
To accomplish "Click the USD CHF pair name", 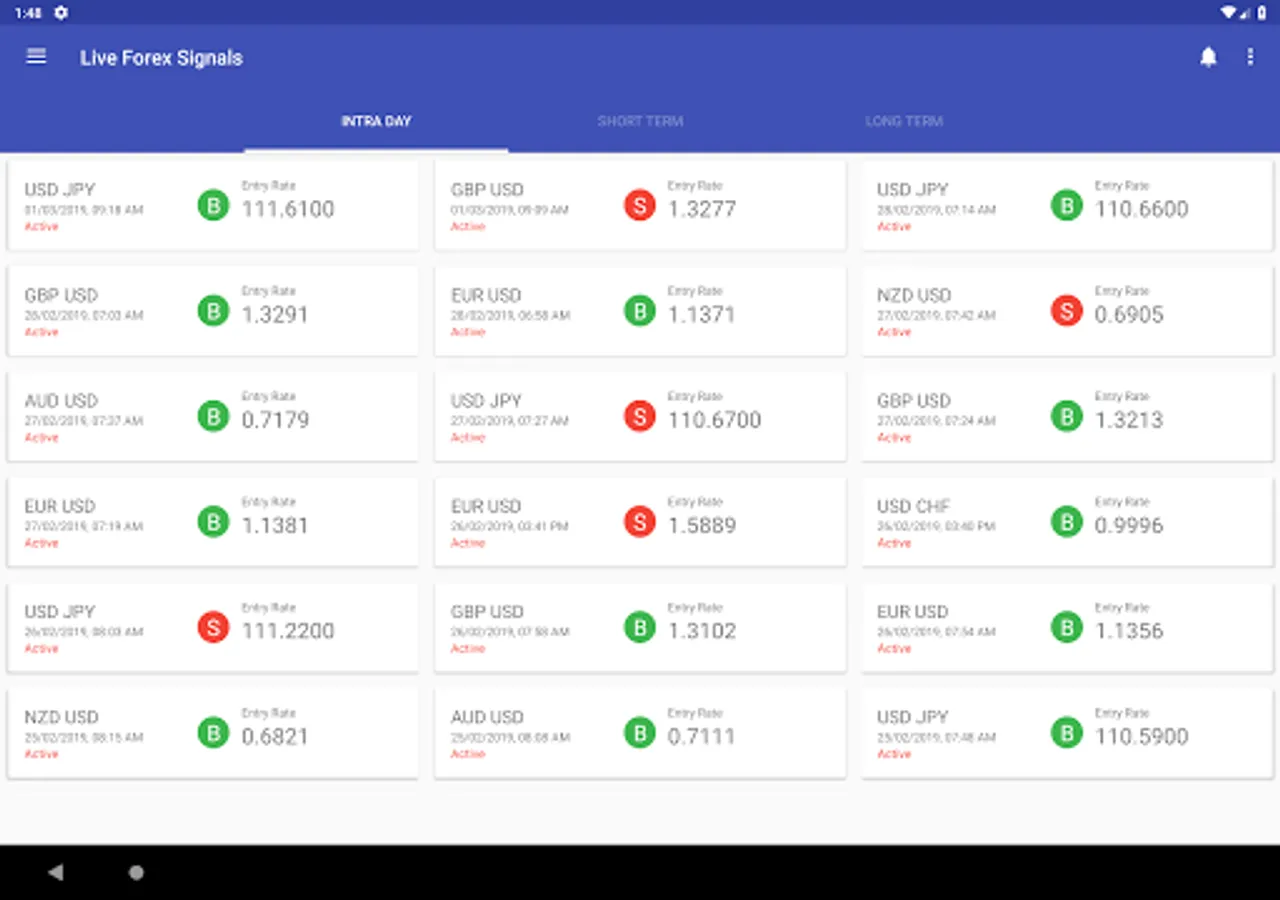I will click(x=913, y=506).
